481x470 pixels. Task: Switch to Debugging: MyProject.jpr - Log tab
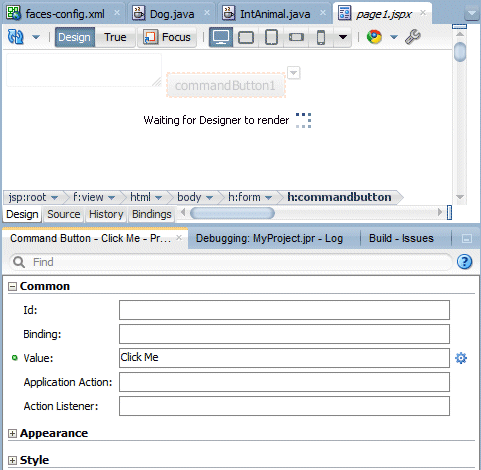[269, 238]
